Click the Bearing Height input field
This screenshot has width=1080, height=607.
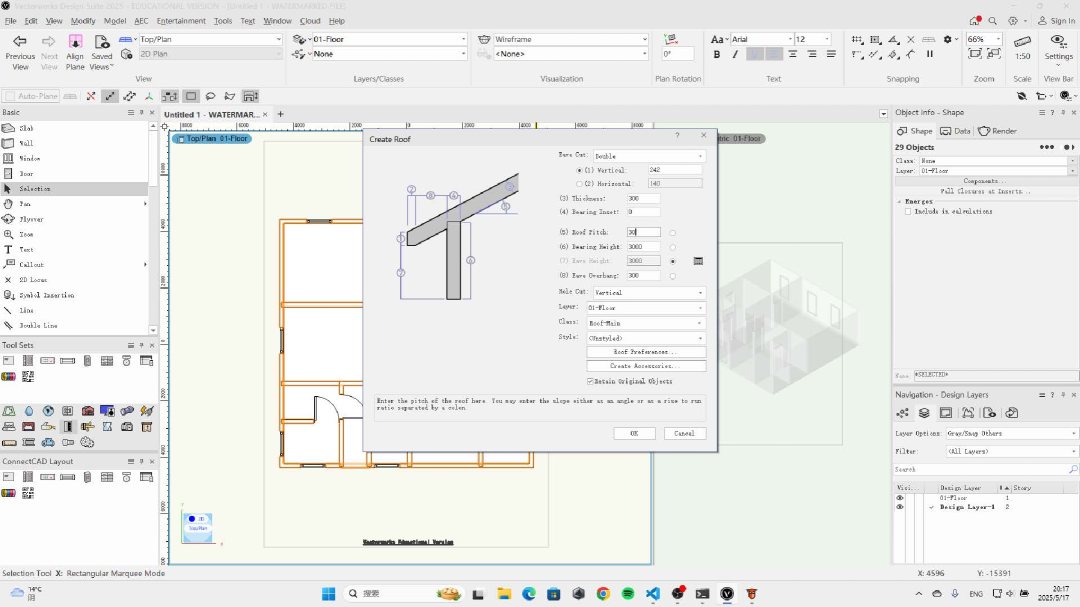pos(643,247)
